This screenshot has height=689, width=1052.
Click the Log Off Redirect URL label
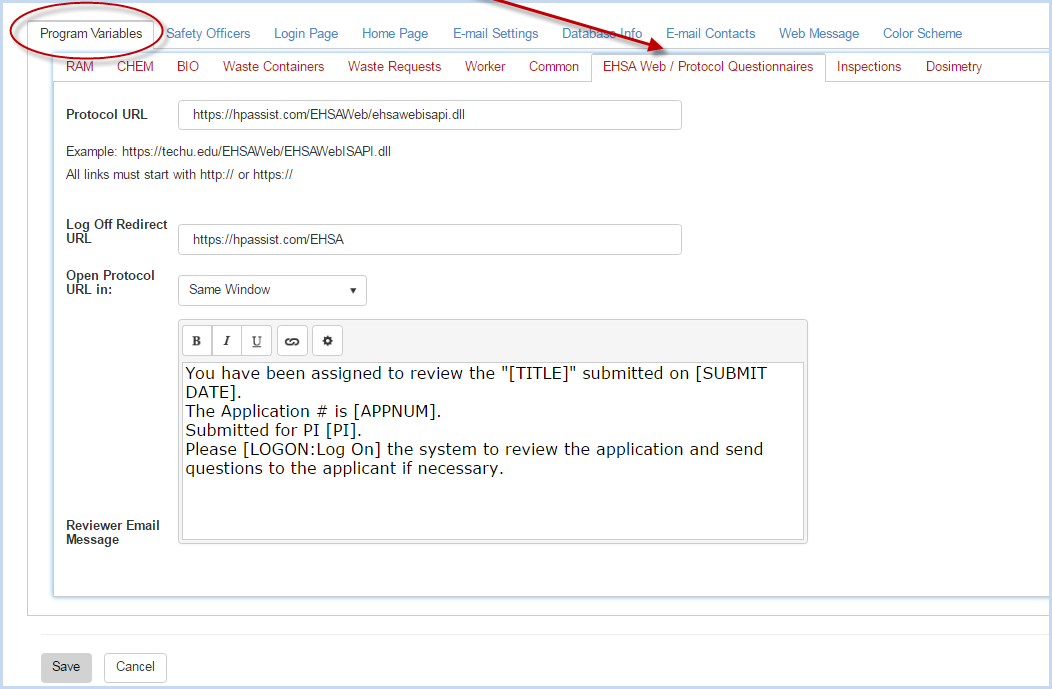117,231
